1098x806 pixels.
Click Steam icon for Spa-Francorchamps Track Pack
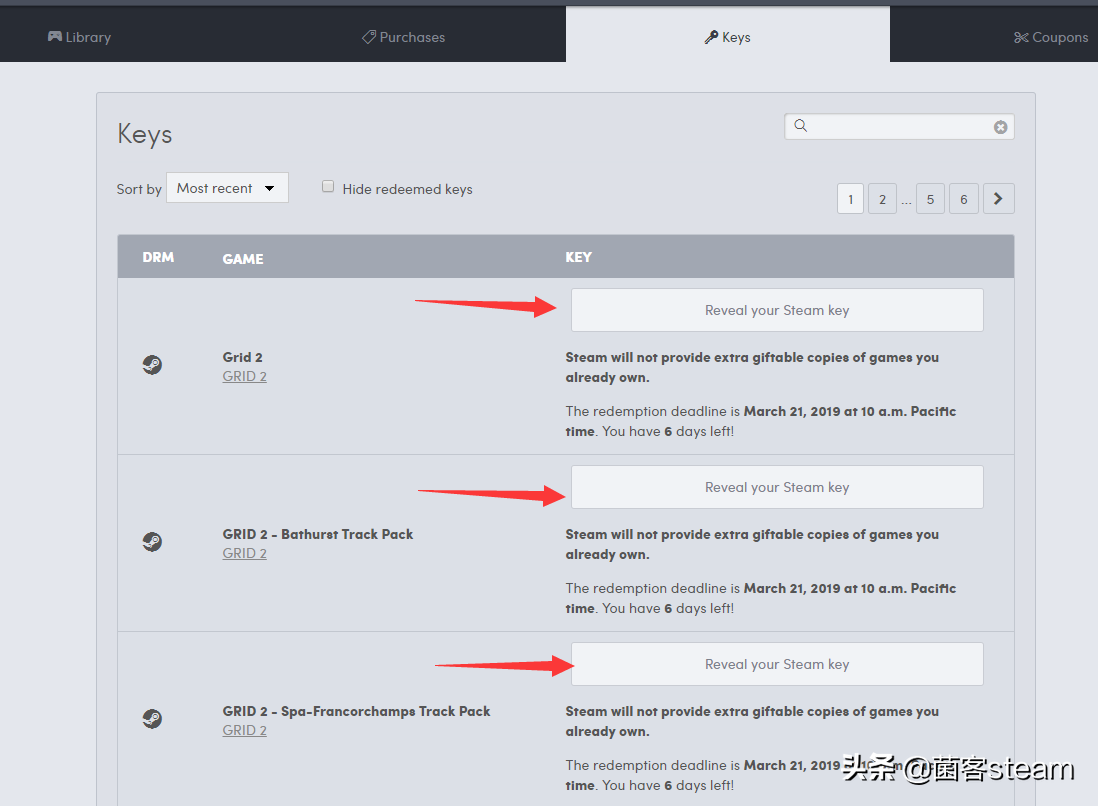[152, 720]
